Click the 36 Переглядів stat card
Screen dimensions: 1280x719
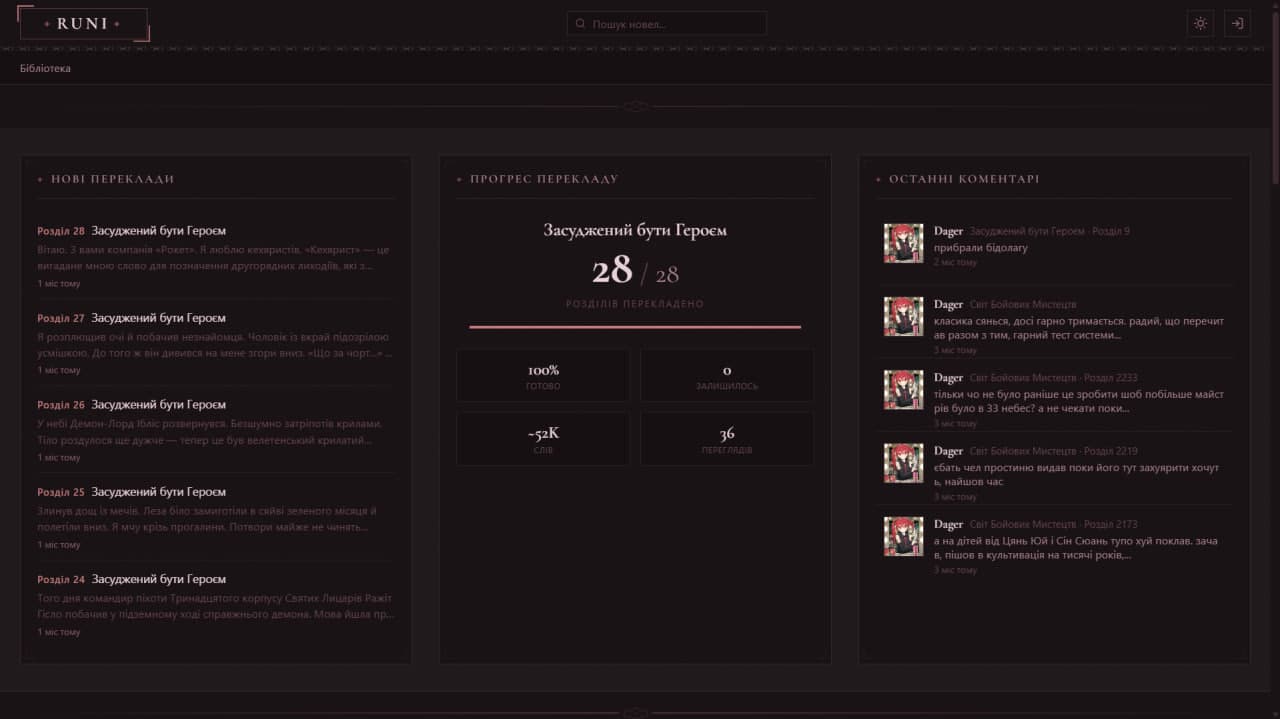pyautogui.click(x=727, y=439)
